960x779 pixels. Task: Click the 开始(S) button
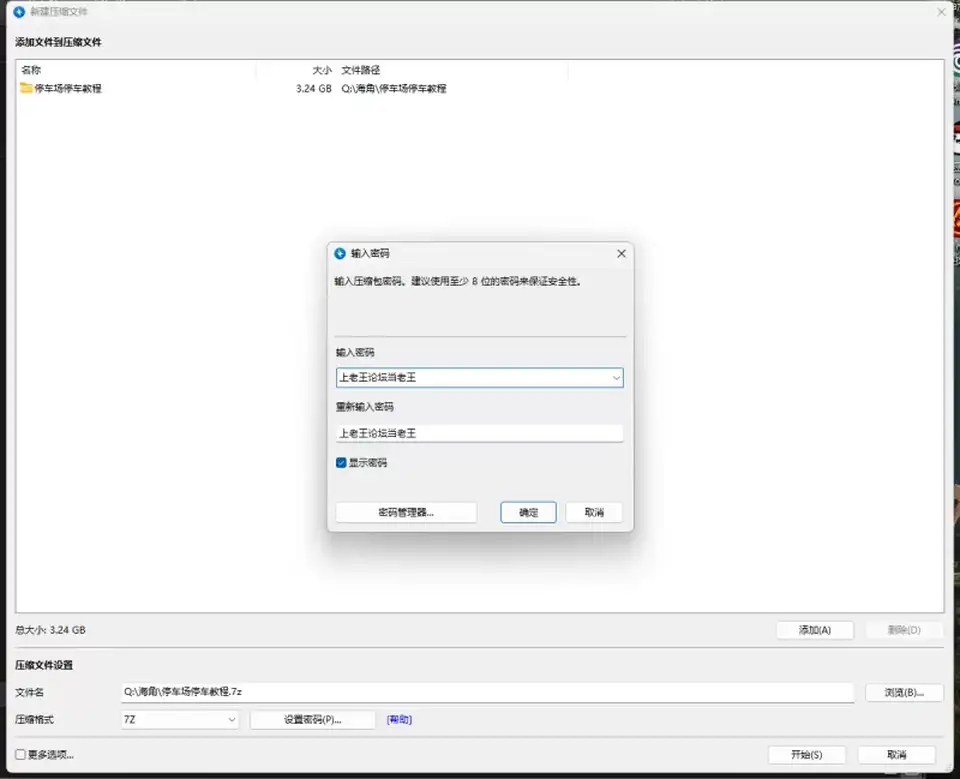[807, 755]
